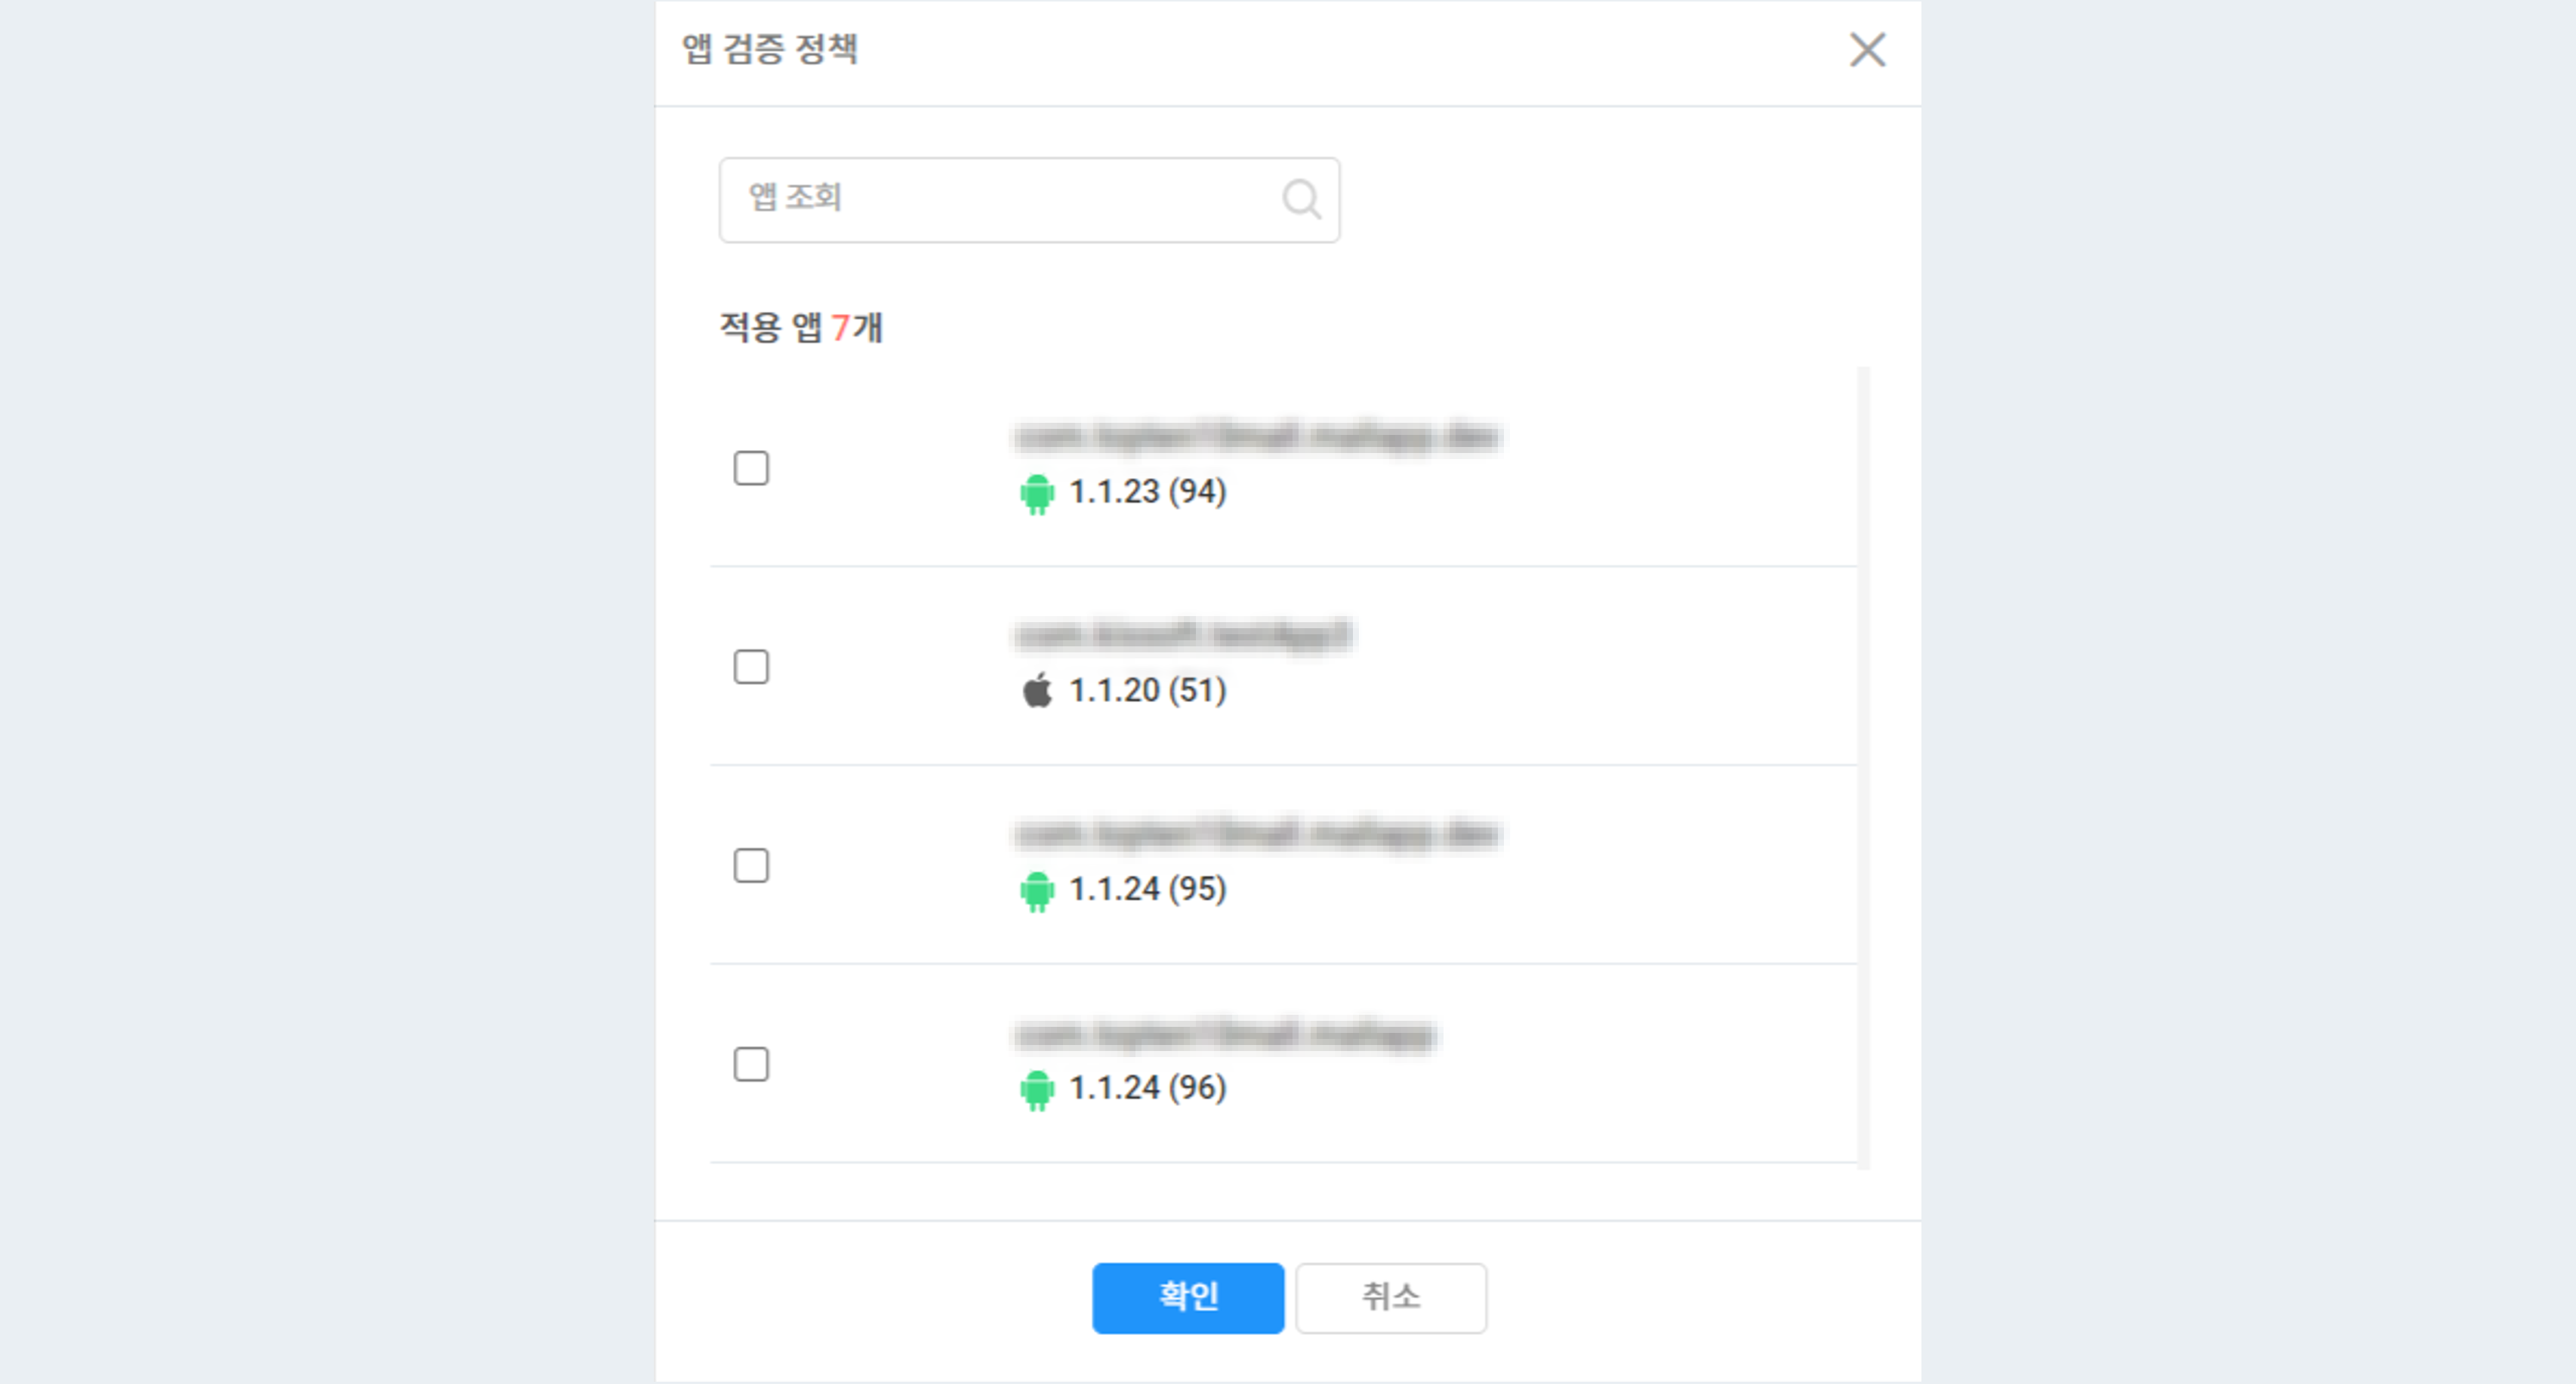2576x1384 pixels.
Task: Click the version text 1.1.24 (95)
Action: [x=1147, y=889]
